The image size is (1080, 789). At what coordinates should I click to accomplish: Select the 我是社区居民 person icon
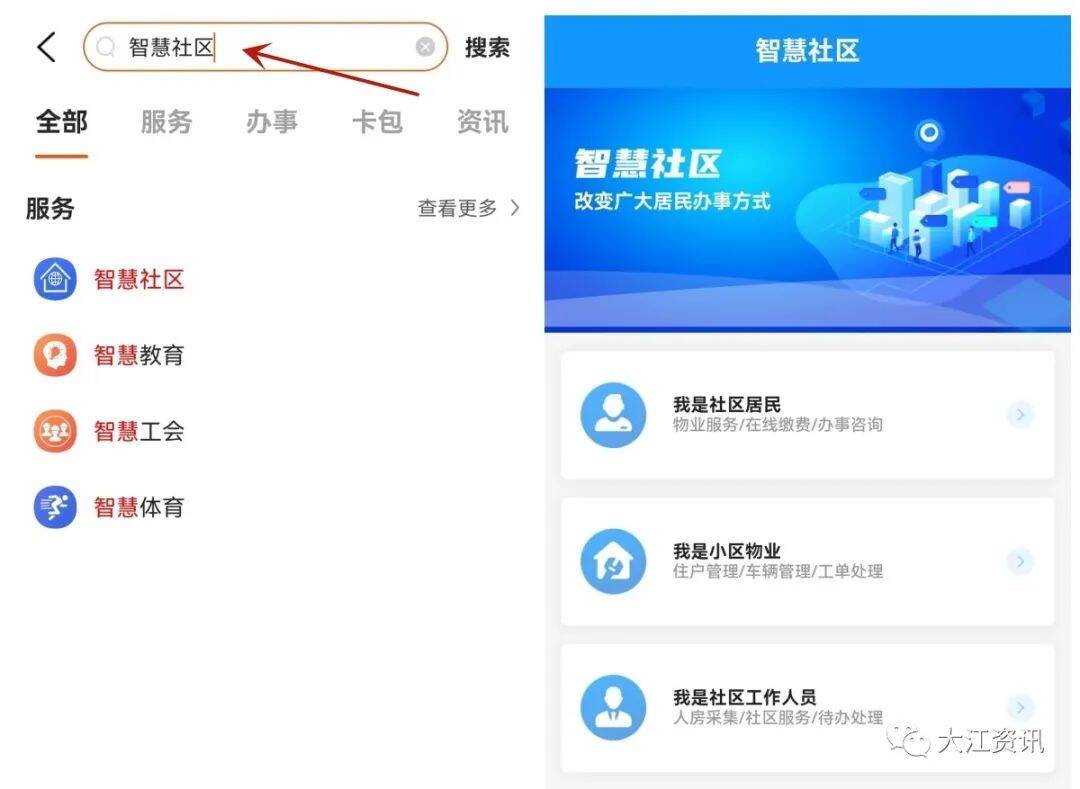[613, 415]
